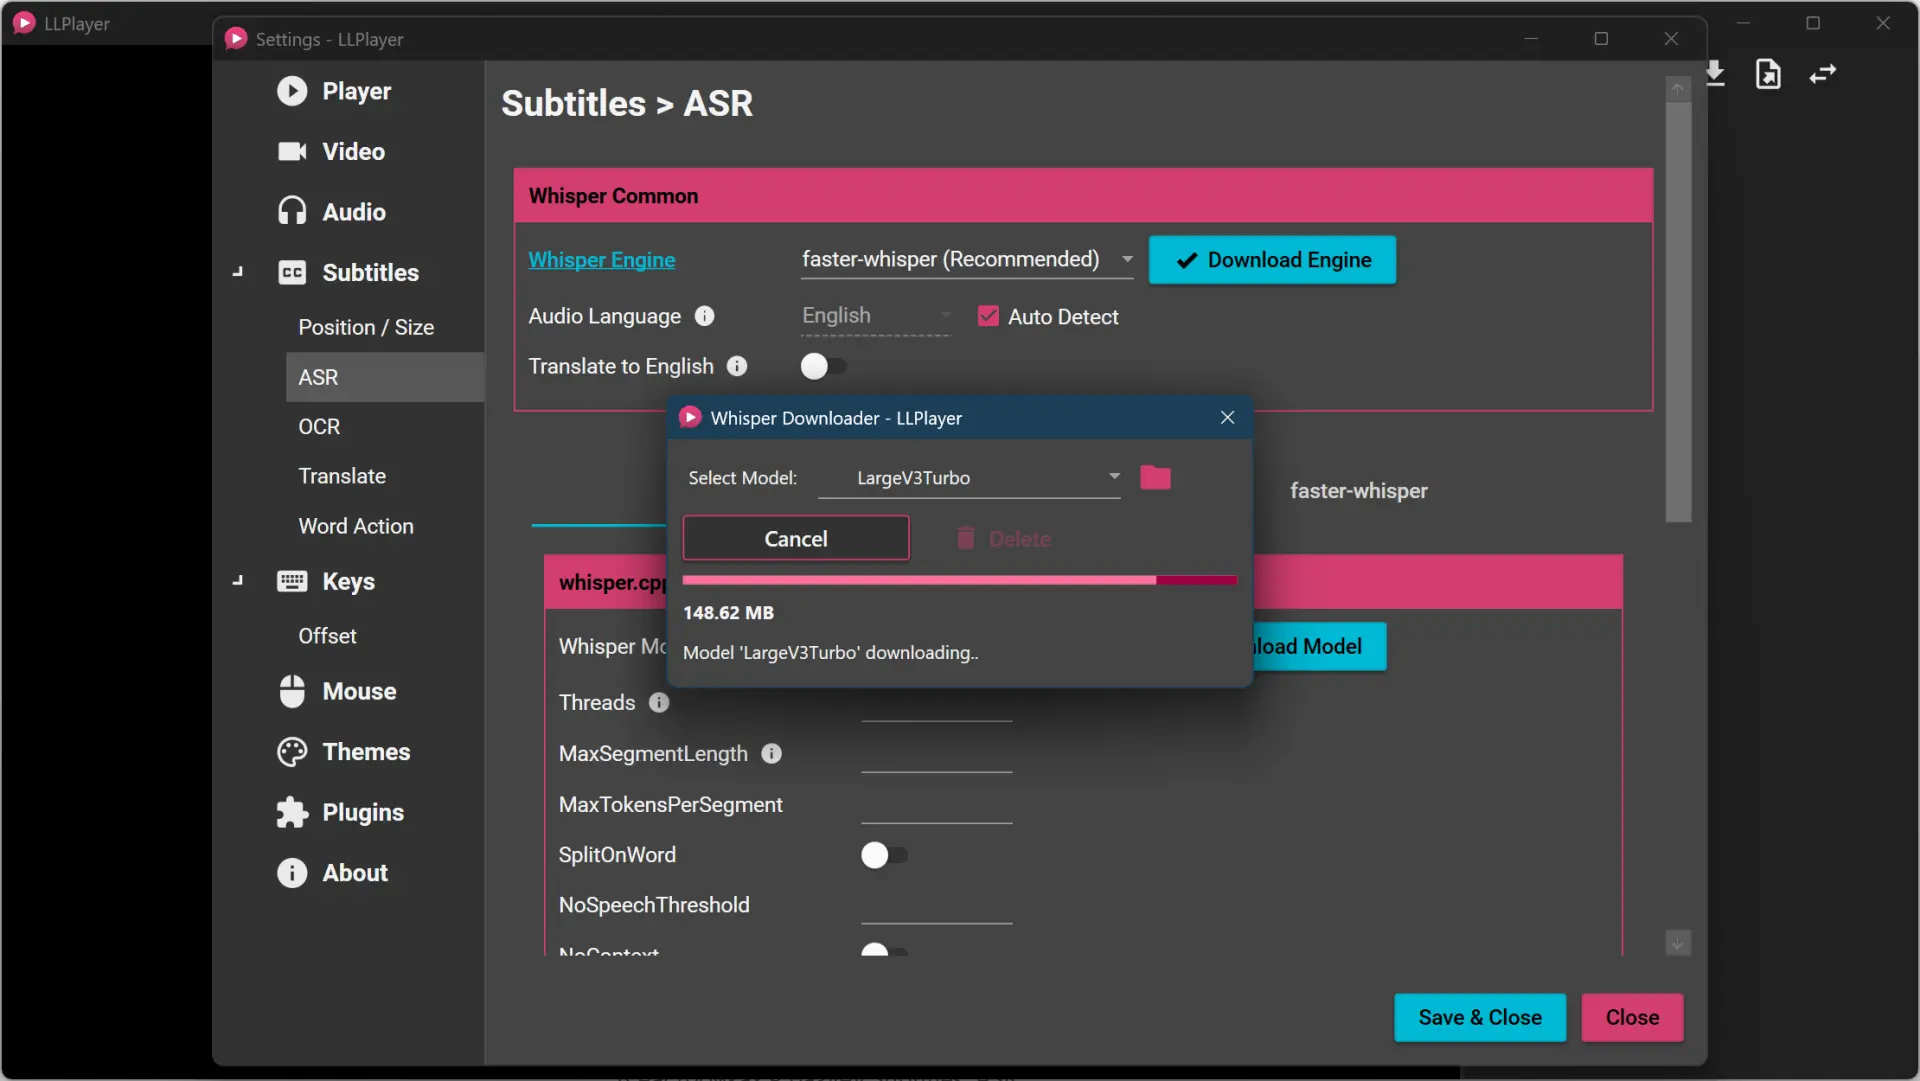Screen dimensions: 1920x1081
Task: Click the MaxSegmentLength input field
Action: [x=937, y=754]
